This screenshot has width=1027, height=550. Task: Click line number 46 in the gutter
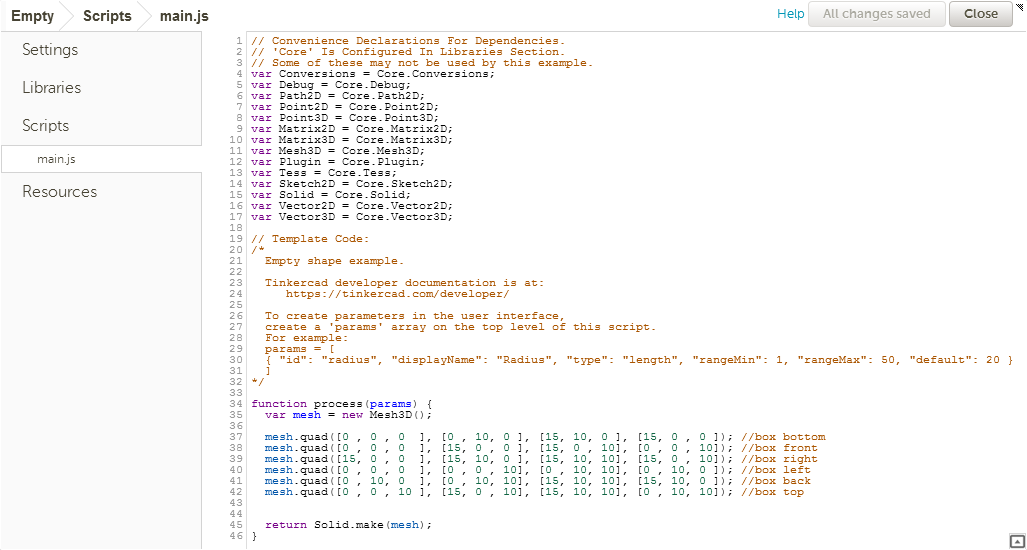237,536
